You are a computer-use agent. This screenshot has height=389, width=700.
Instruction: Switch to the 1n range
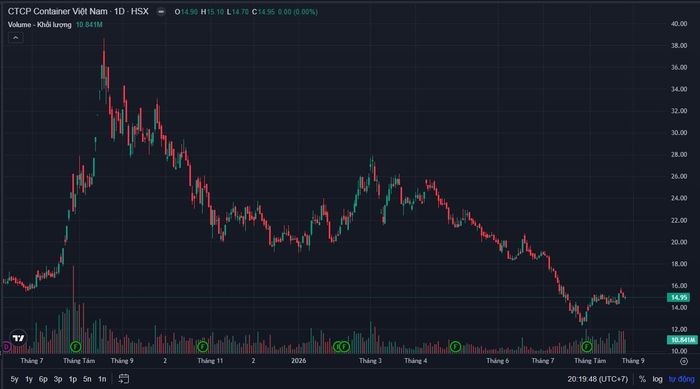[x=102, y=379]
